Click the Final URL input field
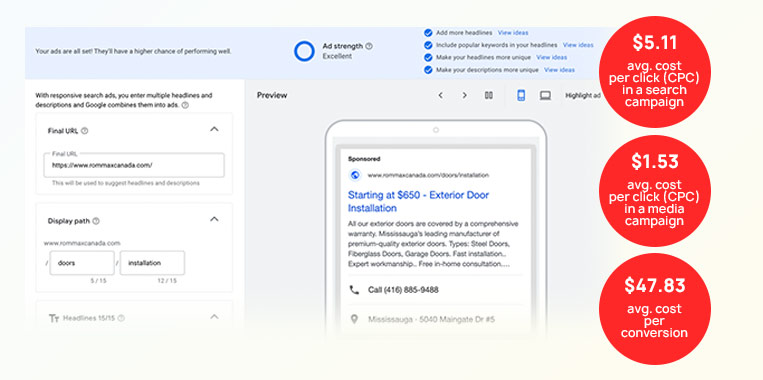 [134, 165]
